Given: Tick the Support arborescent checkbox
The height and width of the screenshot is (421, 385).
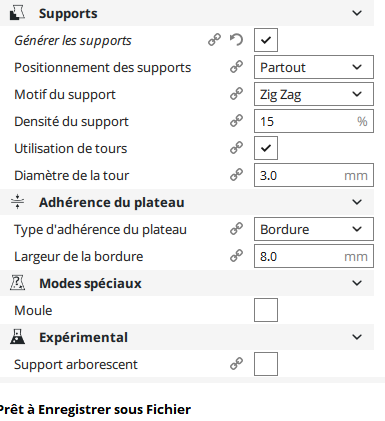Looking at the screenshot, I should click(x=266, y=364).
